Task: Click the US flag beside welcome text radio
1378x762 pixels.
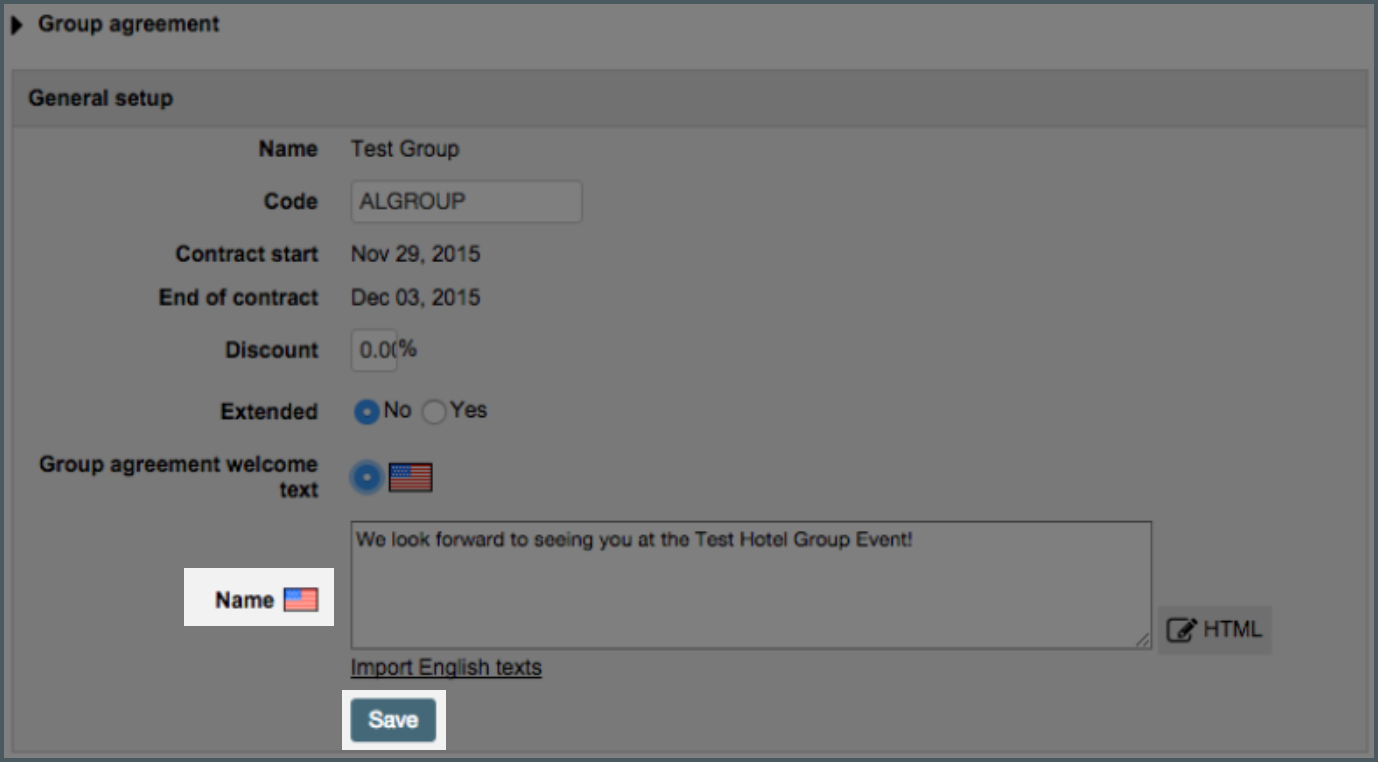Action: coord(410,478)
